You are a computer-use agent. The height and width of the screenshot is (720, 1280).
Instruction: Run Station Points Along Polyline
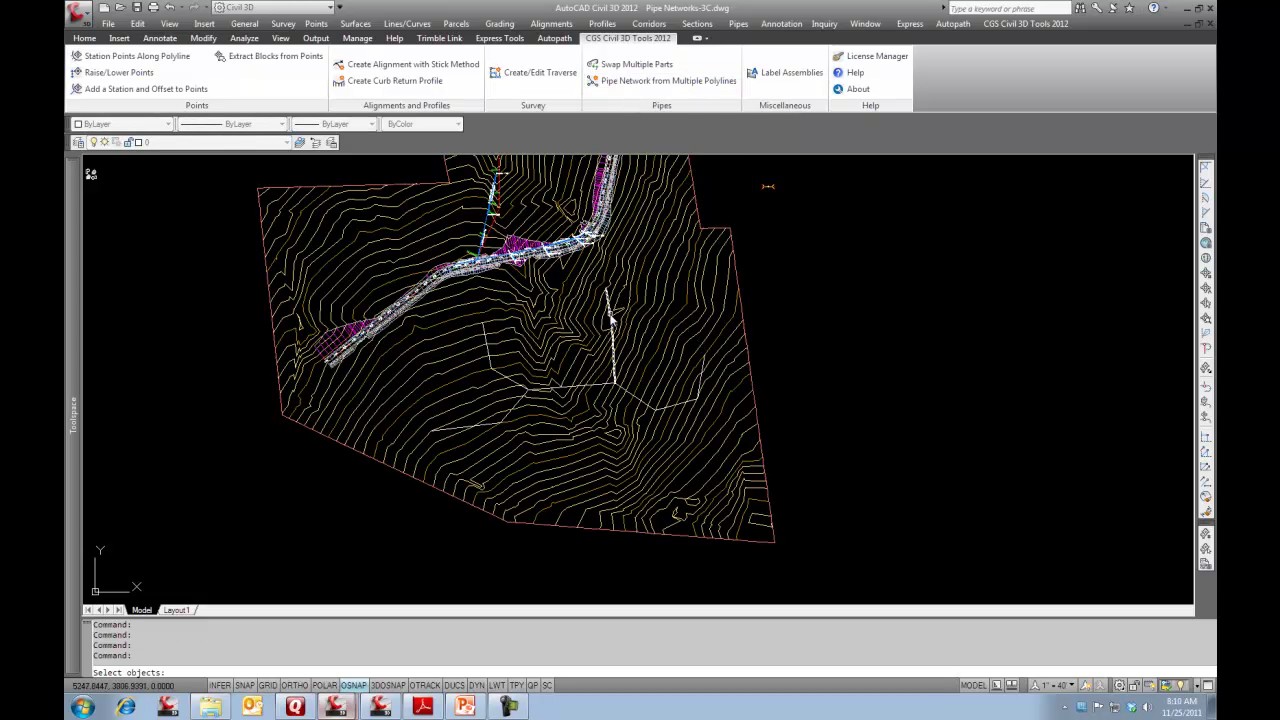[130, 56]
